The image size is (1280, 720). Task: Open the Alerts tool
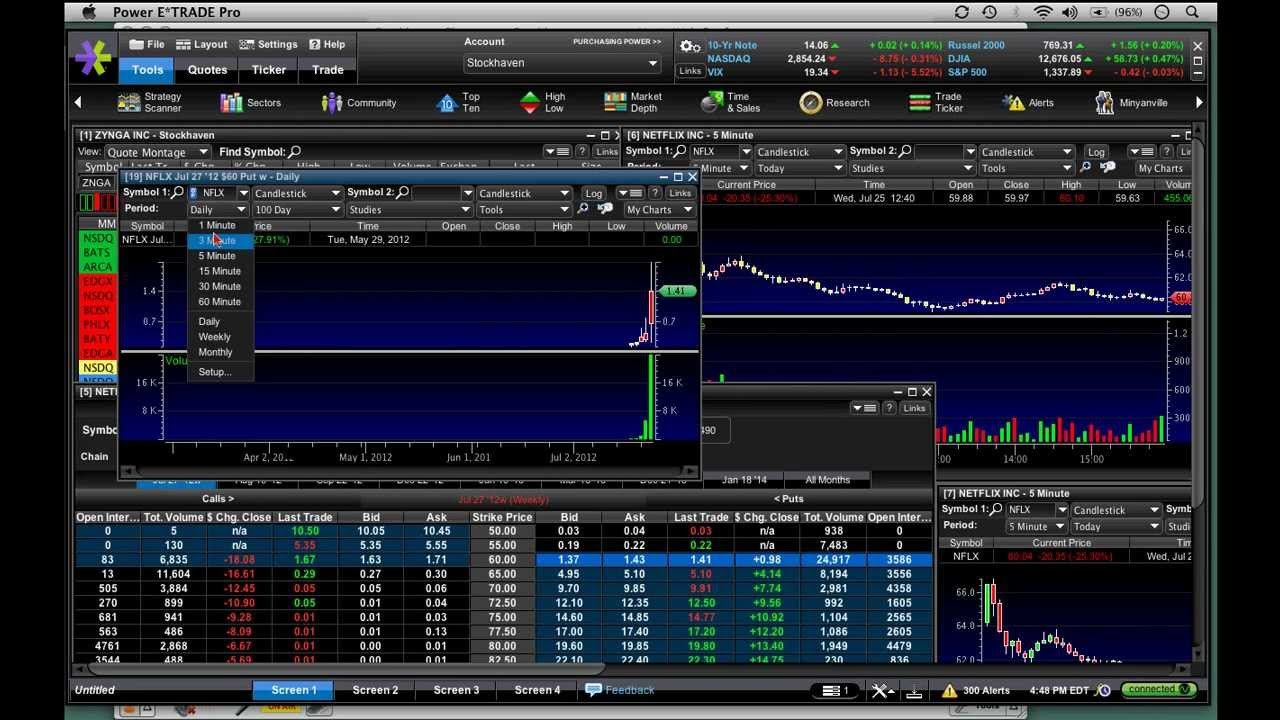[1029, 102]
